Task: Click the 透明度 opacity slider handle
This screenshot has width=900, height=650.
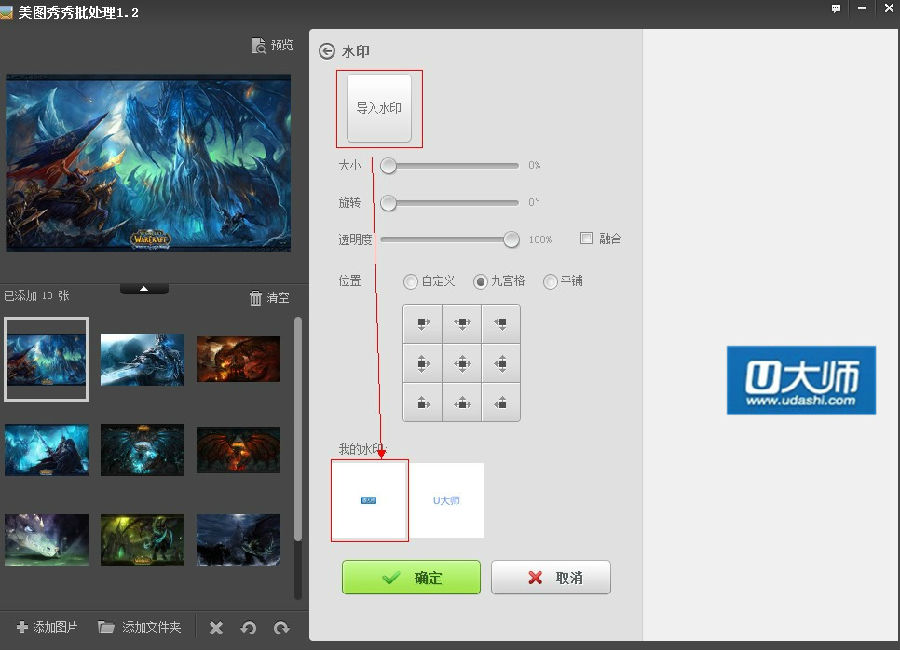Action: tap(511, 239)
